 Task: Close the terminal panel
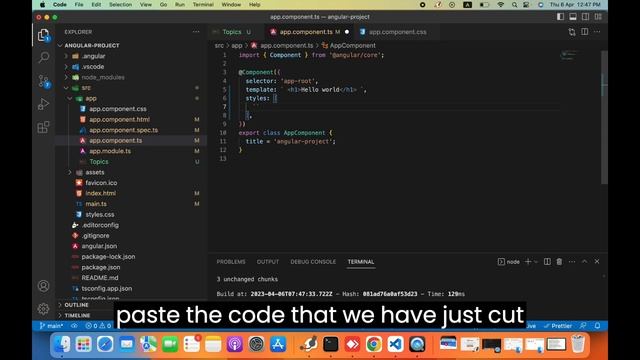point(597,262)
